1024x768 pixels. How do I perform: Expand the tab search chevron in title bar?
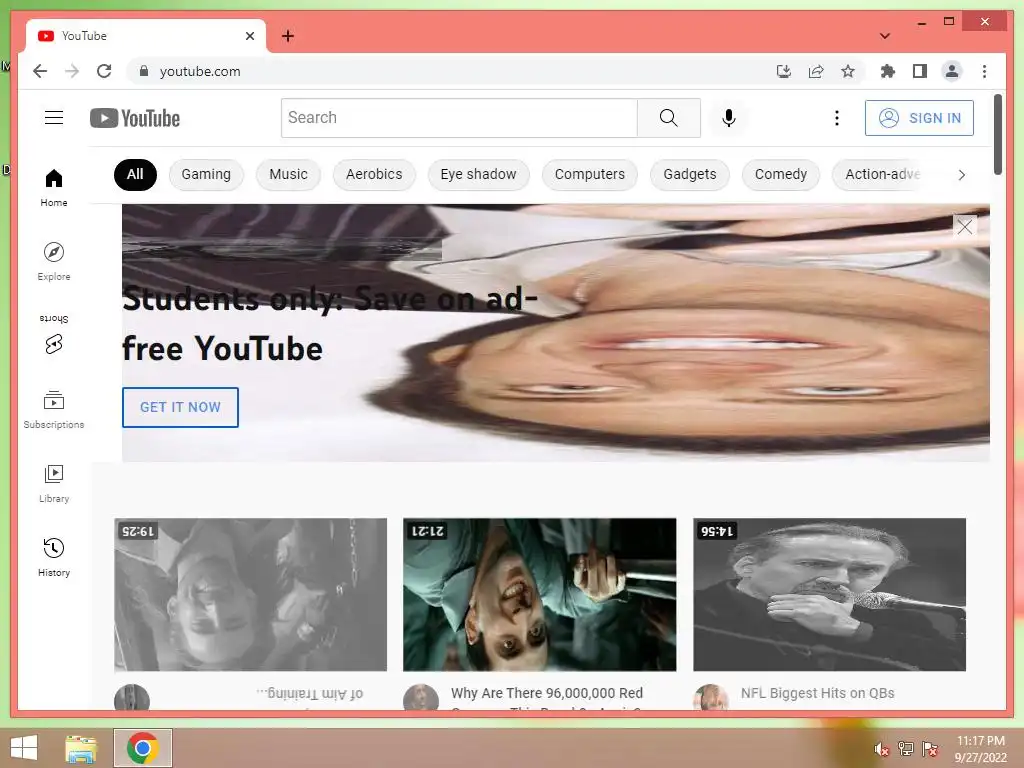pos(885,36)
